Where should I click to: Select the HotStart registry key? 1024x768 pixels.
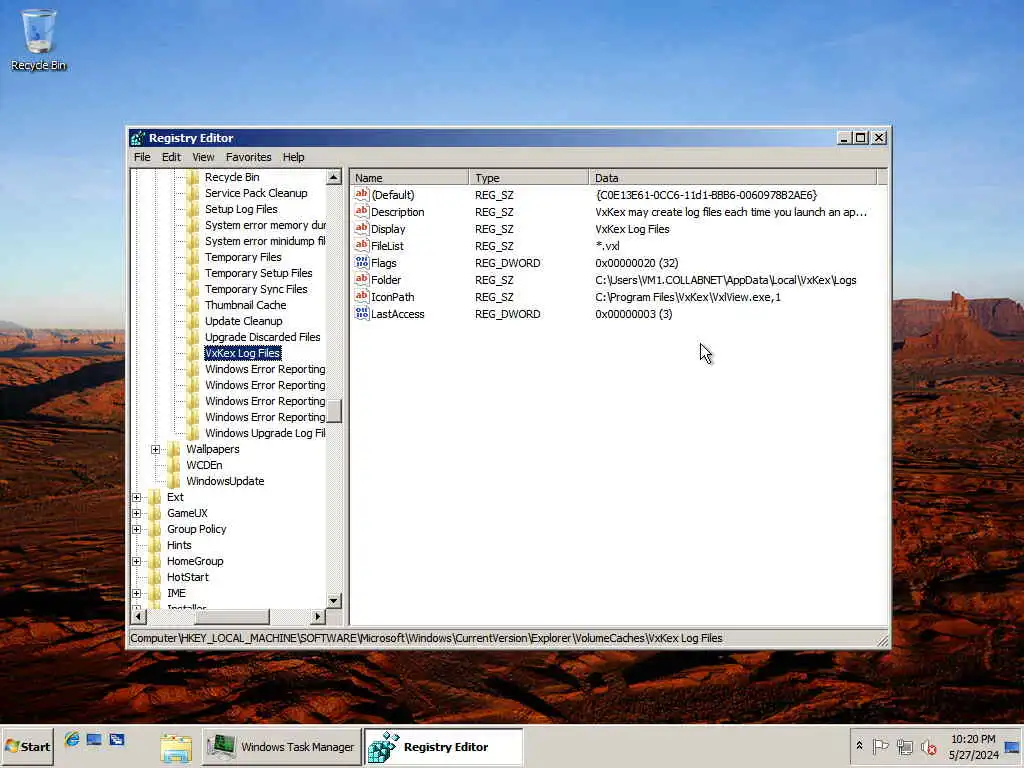click(x=187, y=577)
